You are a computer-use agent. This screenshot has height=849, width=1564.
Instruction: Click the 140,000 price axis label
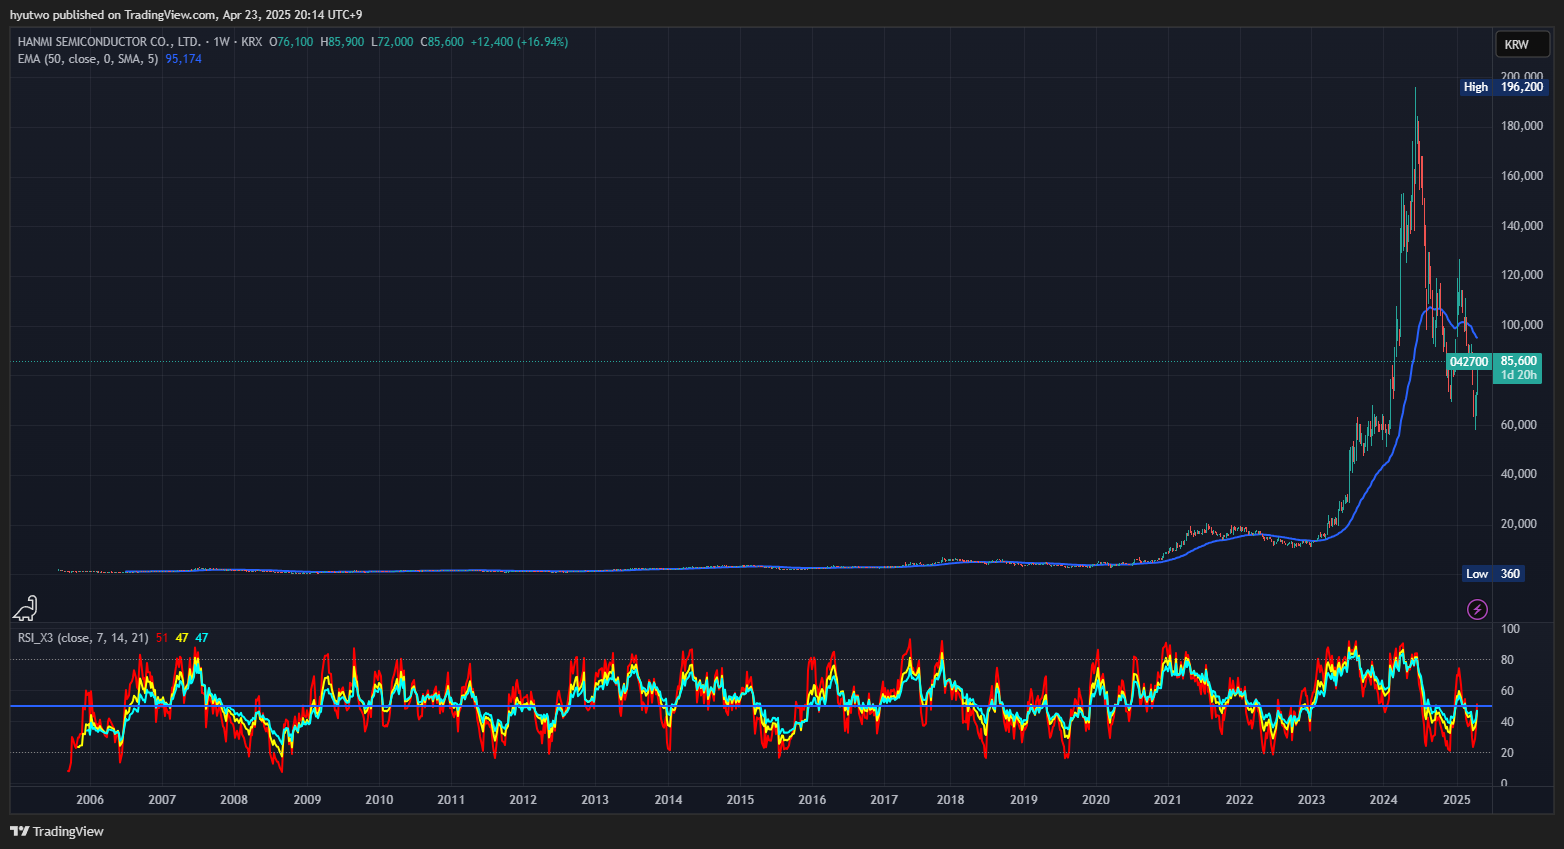[1522, 226]
